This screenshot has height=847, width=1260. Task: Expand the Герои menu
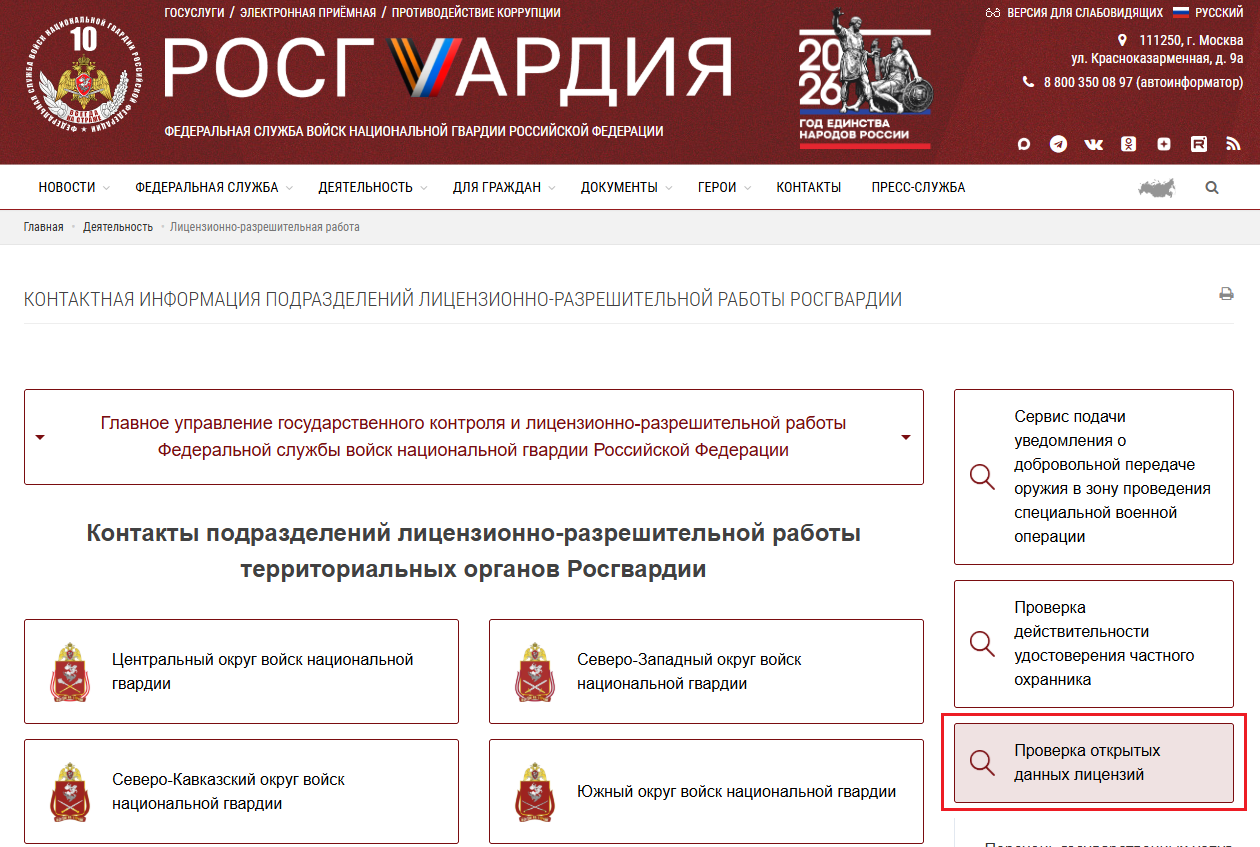click(x=724, y=187)
